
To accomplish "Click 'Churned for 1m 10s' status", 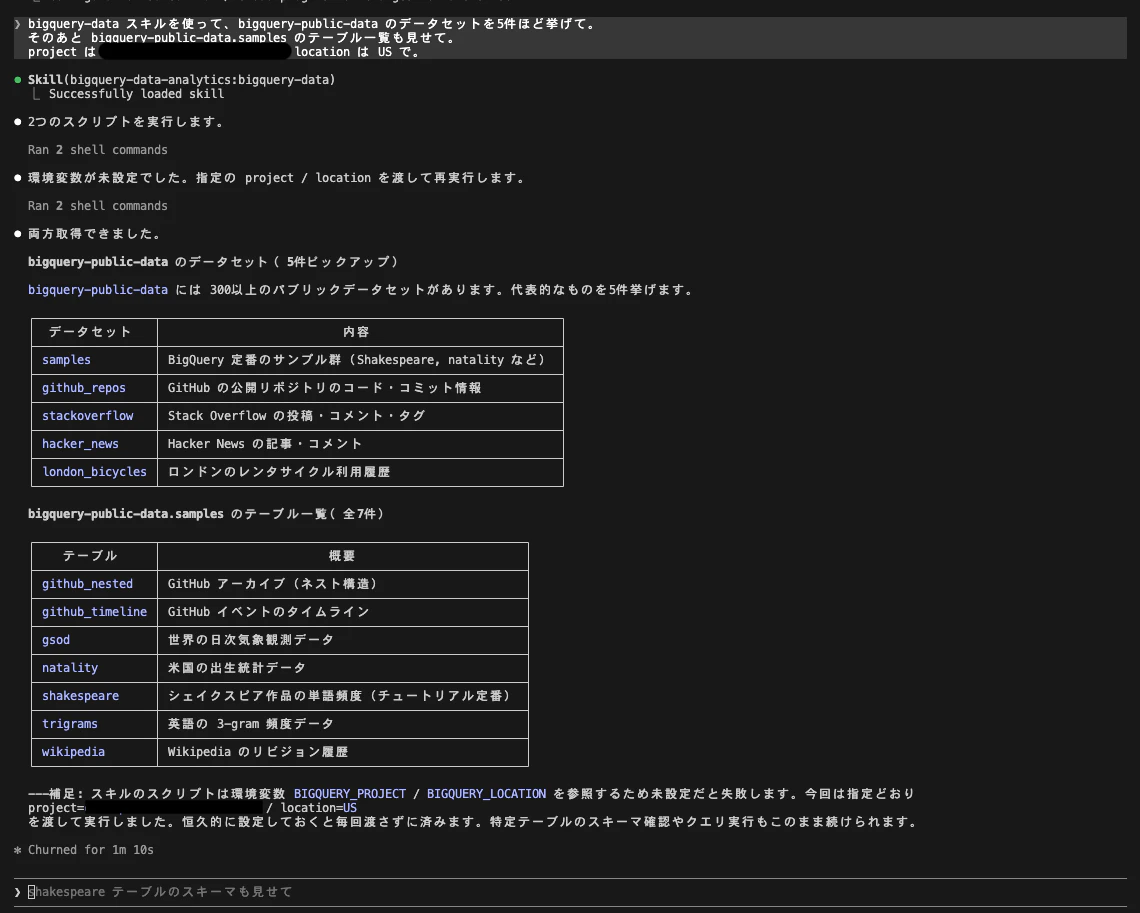I will [91, 850].
